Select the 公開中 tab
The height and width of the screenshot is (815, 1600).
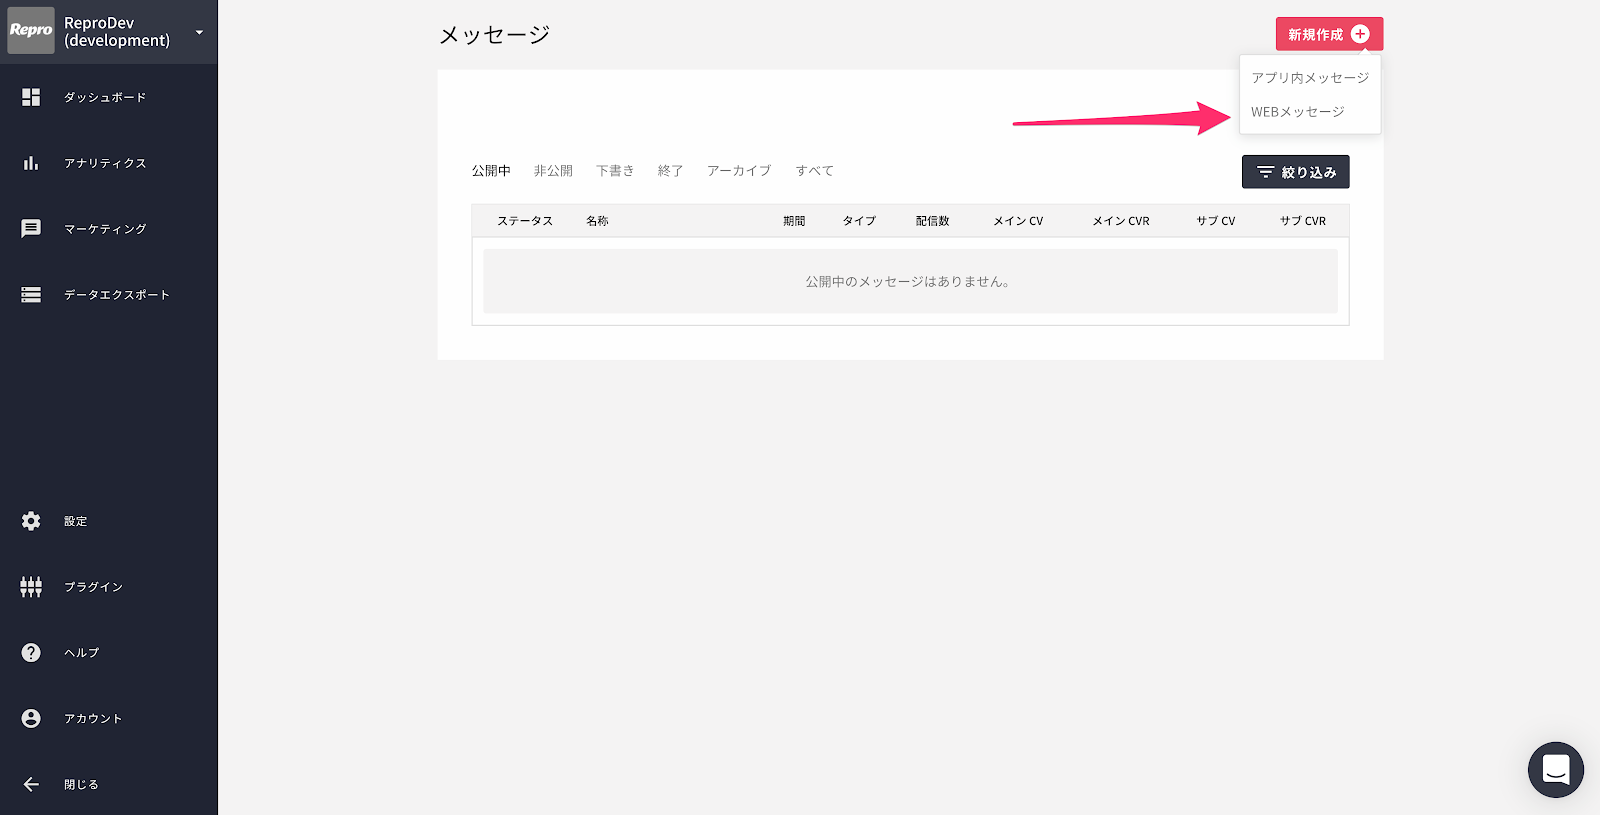[x=491, y=171]
